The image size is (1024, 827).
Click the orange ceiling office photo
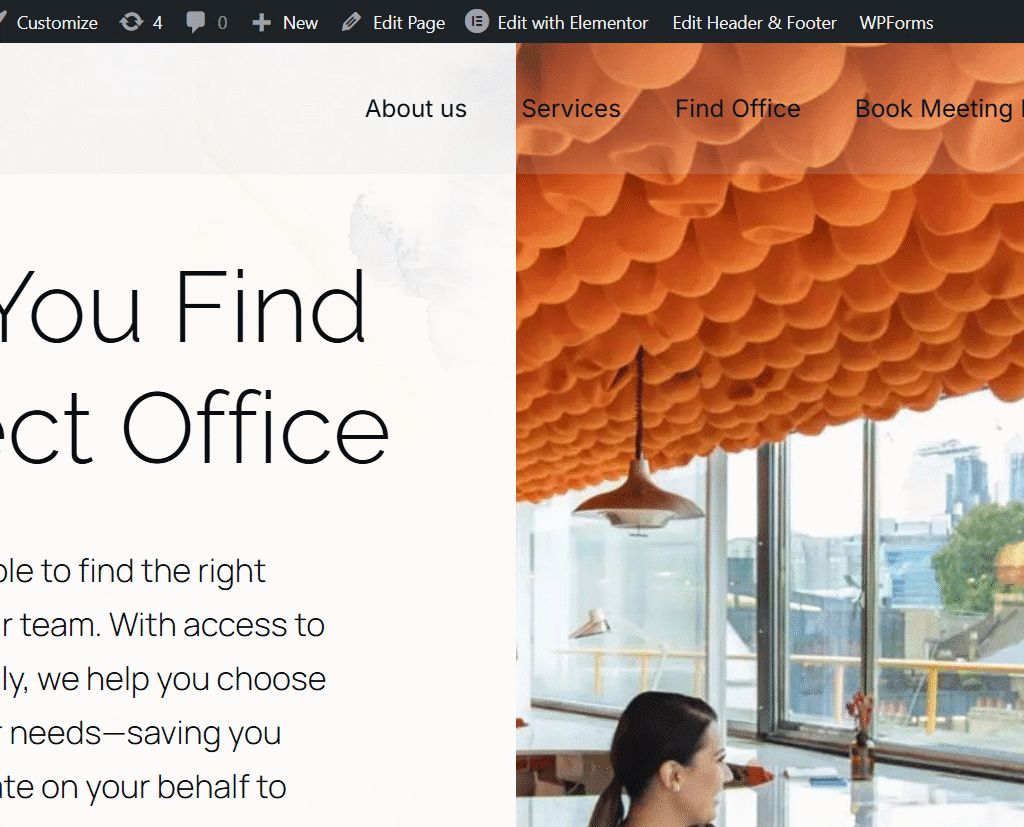tap(770, 435)
